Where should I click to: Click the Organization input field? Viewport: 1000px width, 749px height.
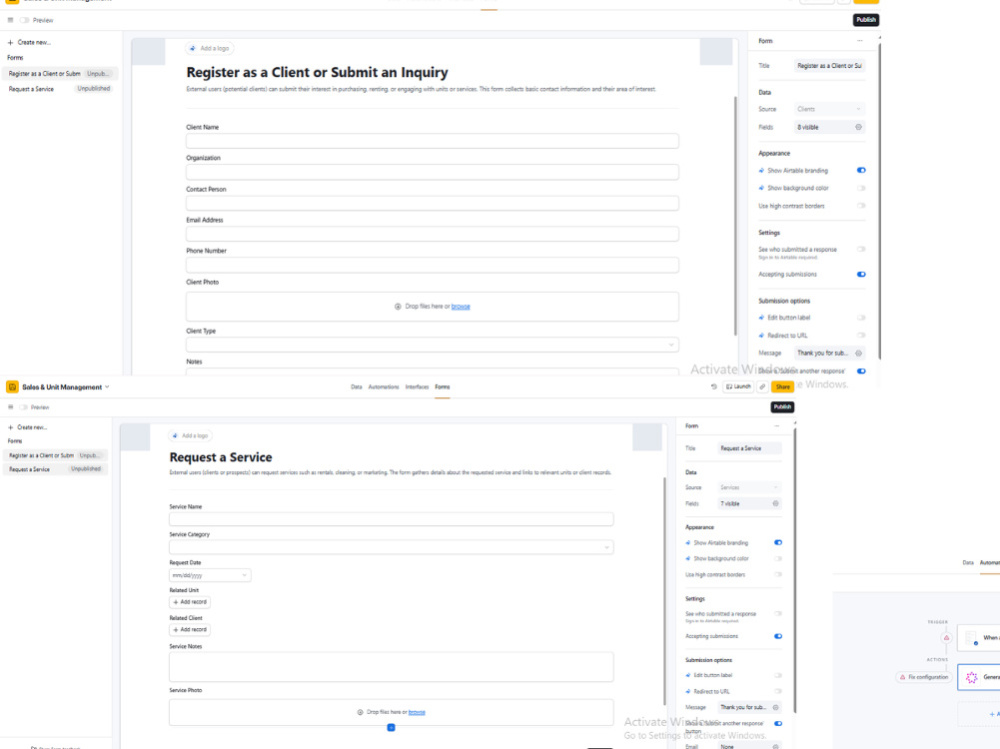tap(432, 172)
